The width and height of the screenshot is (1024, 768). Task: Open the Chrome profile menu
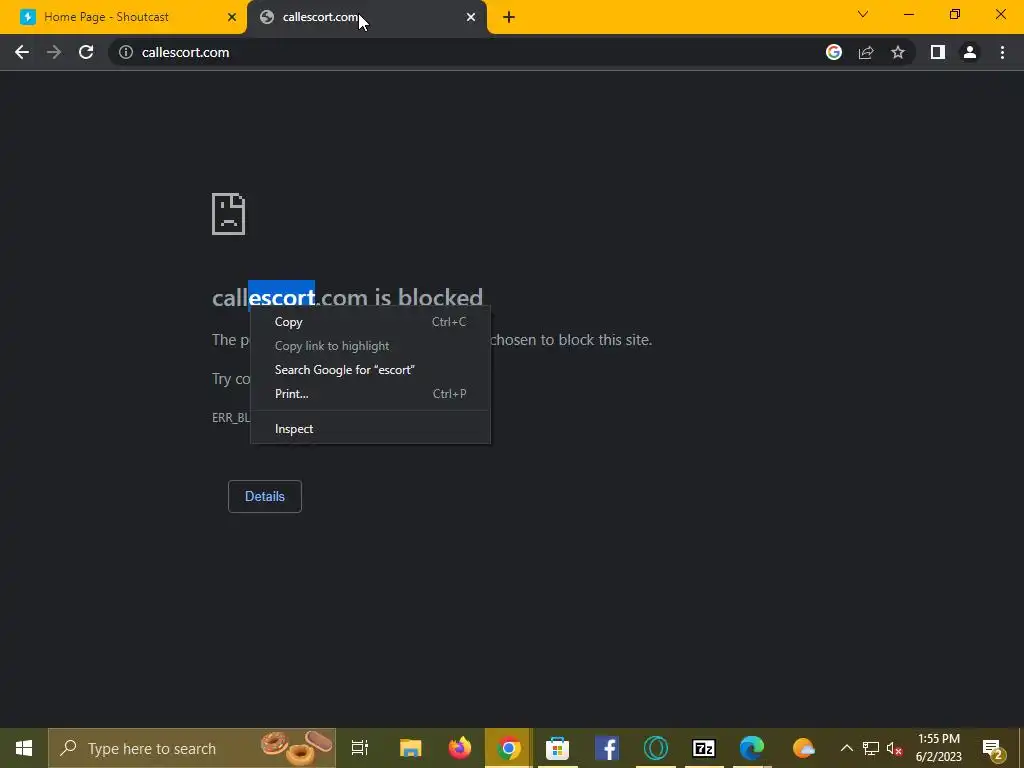pos(970,52)
